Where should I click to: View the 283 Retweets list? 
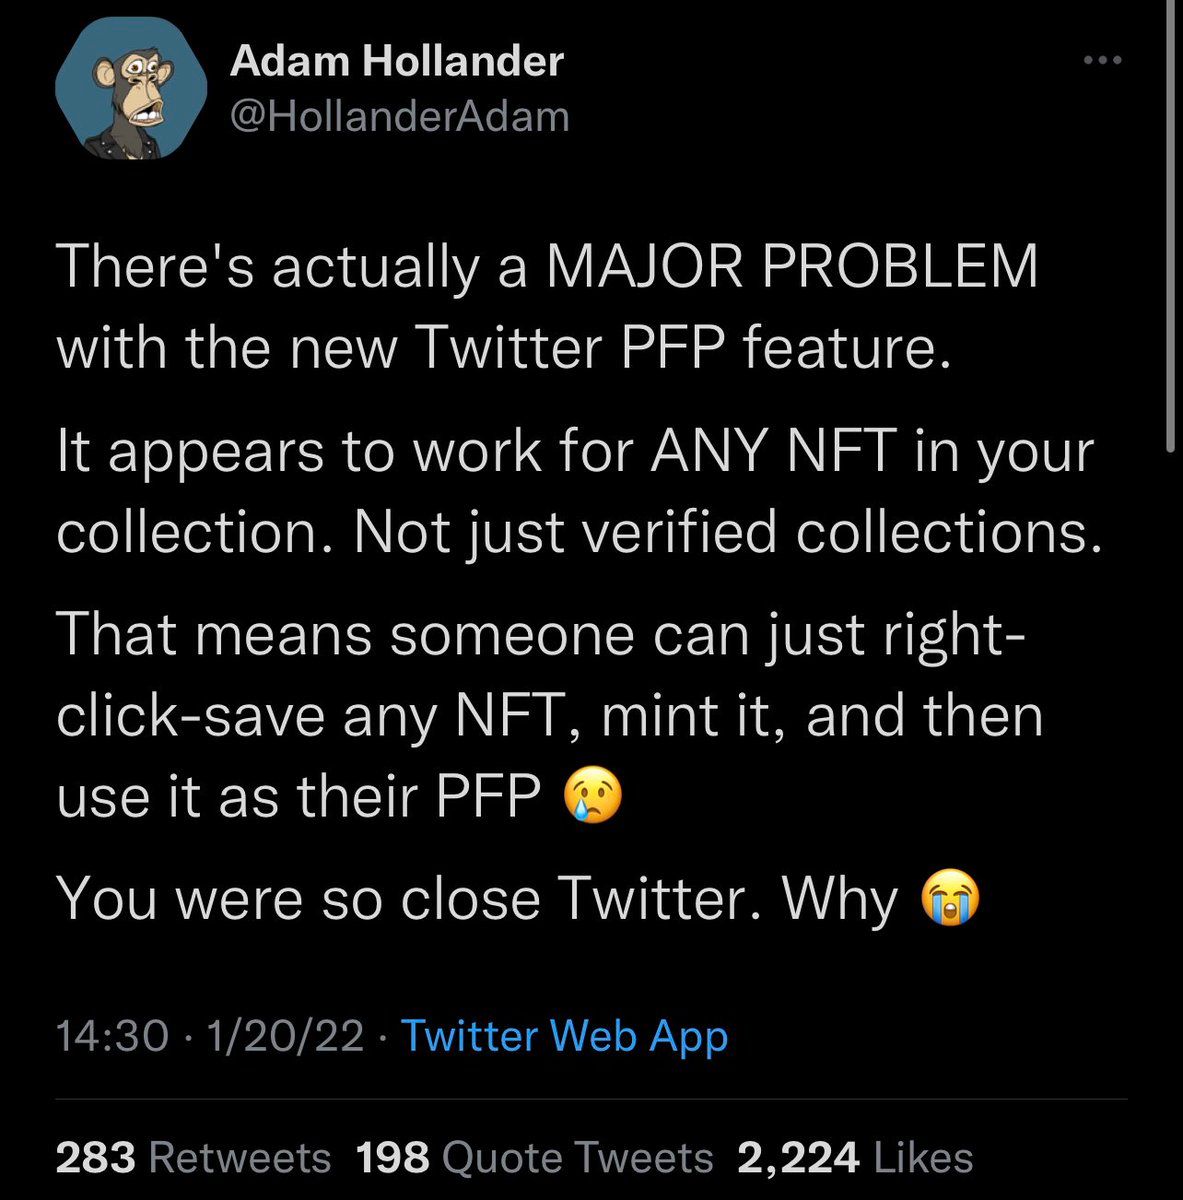(193, 1158)
